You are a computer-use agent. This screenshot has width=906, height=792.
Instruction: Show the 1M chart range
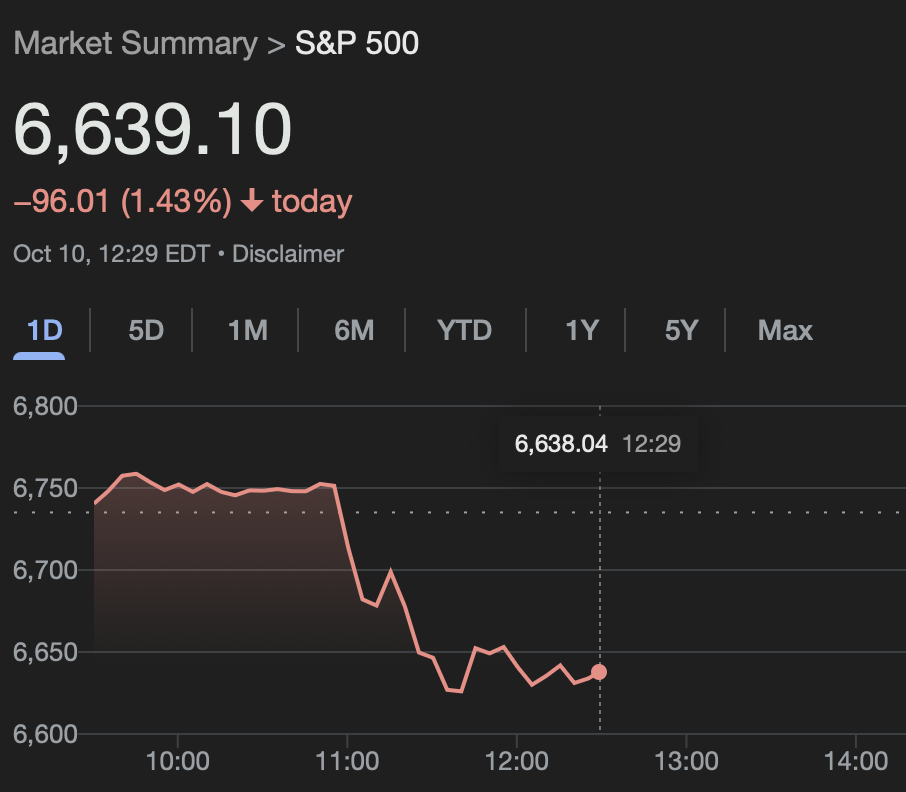point(247,330)
